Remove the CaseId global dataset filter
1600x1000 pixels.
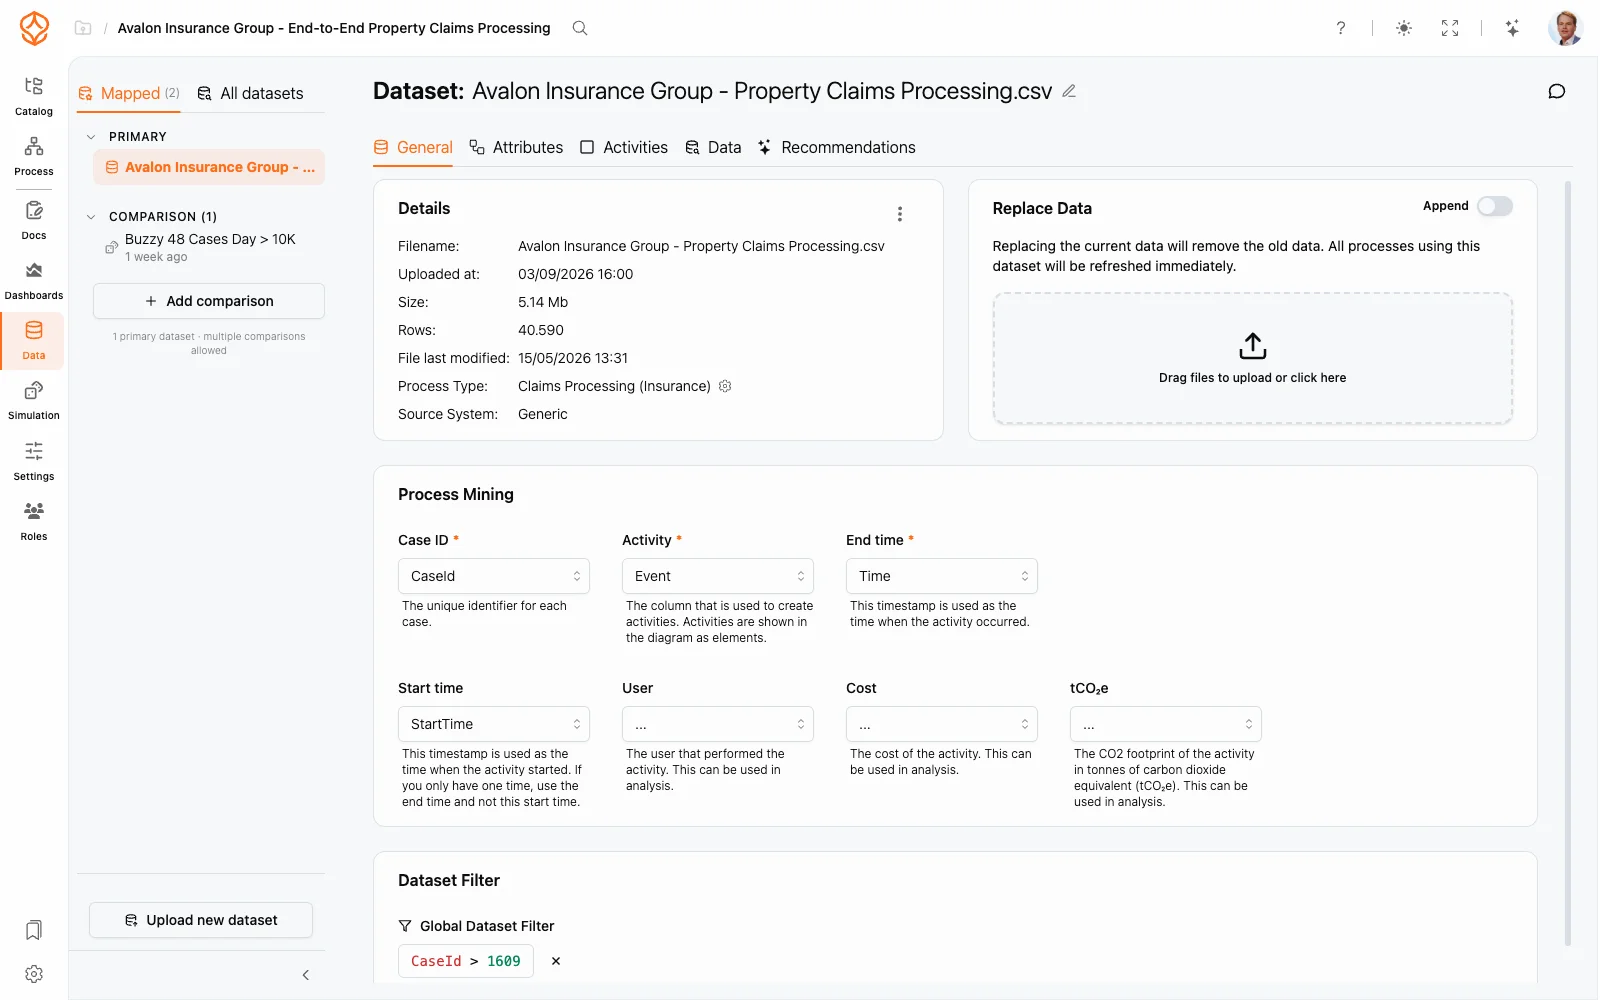pos(556,961)
